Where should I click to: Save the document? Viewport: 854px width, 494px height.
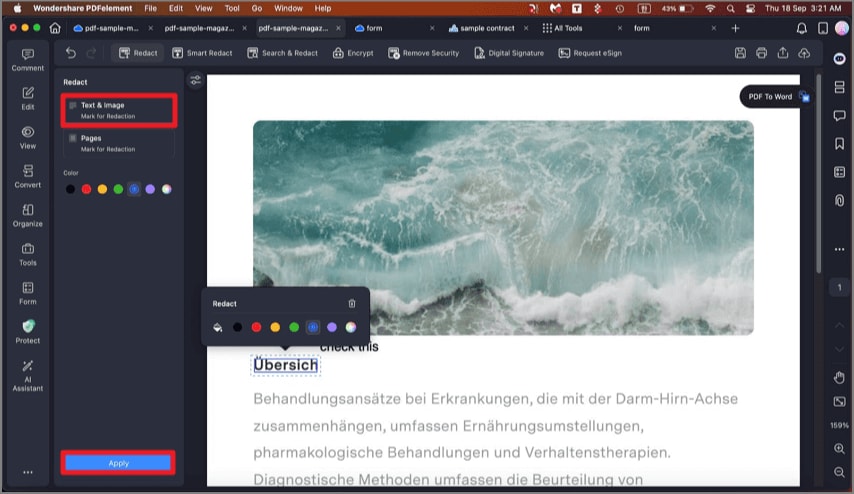click(740, 53)
